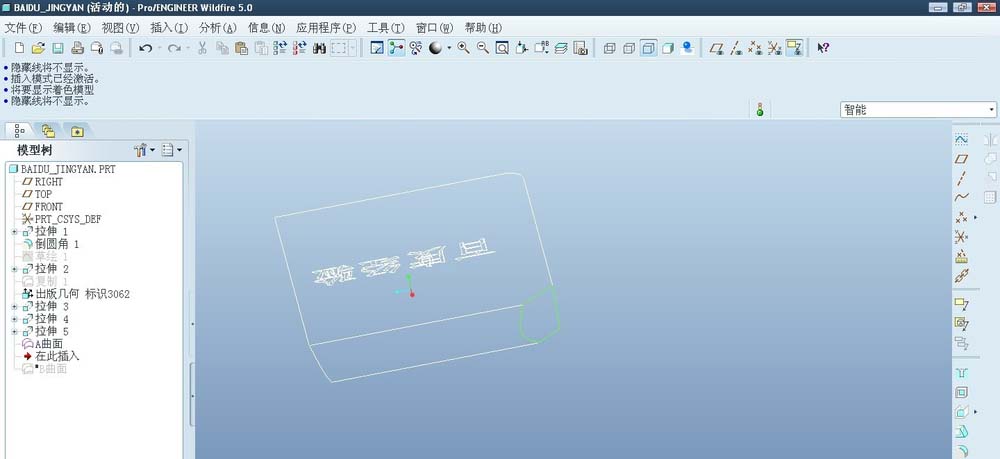Toggle annotation element display icon
The image size is (1000, 459).
tap(794, 48)
